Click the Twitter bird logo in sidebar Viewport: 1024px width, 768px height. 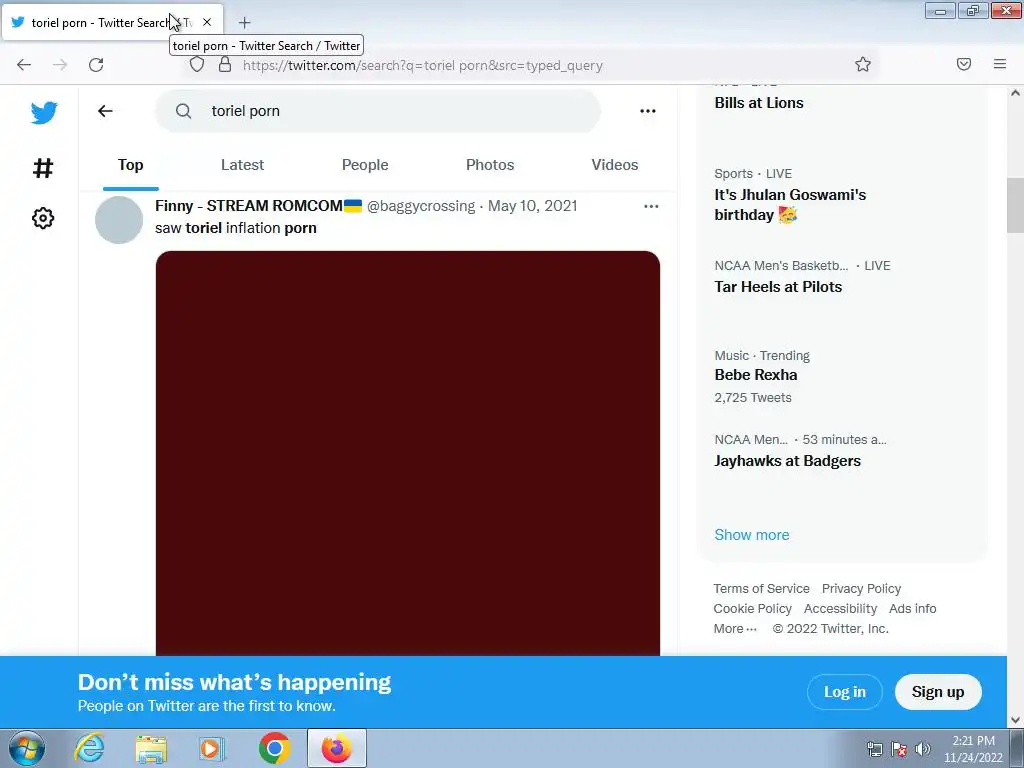[x=44, y=112]
